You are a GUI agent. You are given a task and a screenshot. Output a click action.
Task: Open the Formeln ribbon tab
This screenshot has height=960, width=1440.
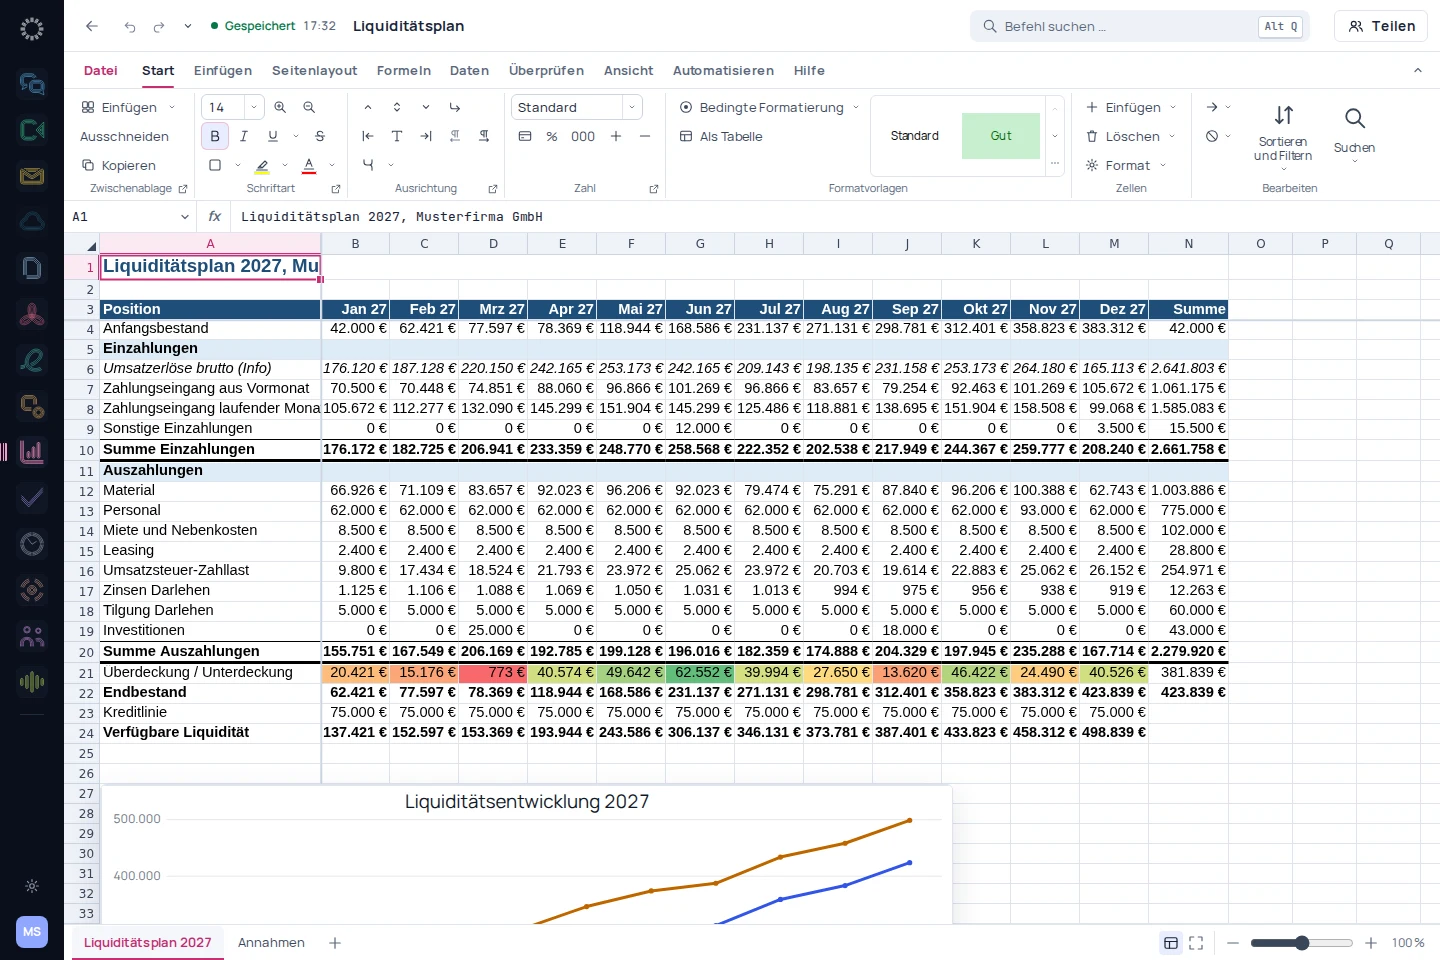(x=404, y=70)
